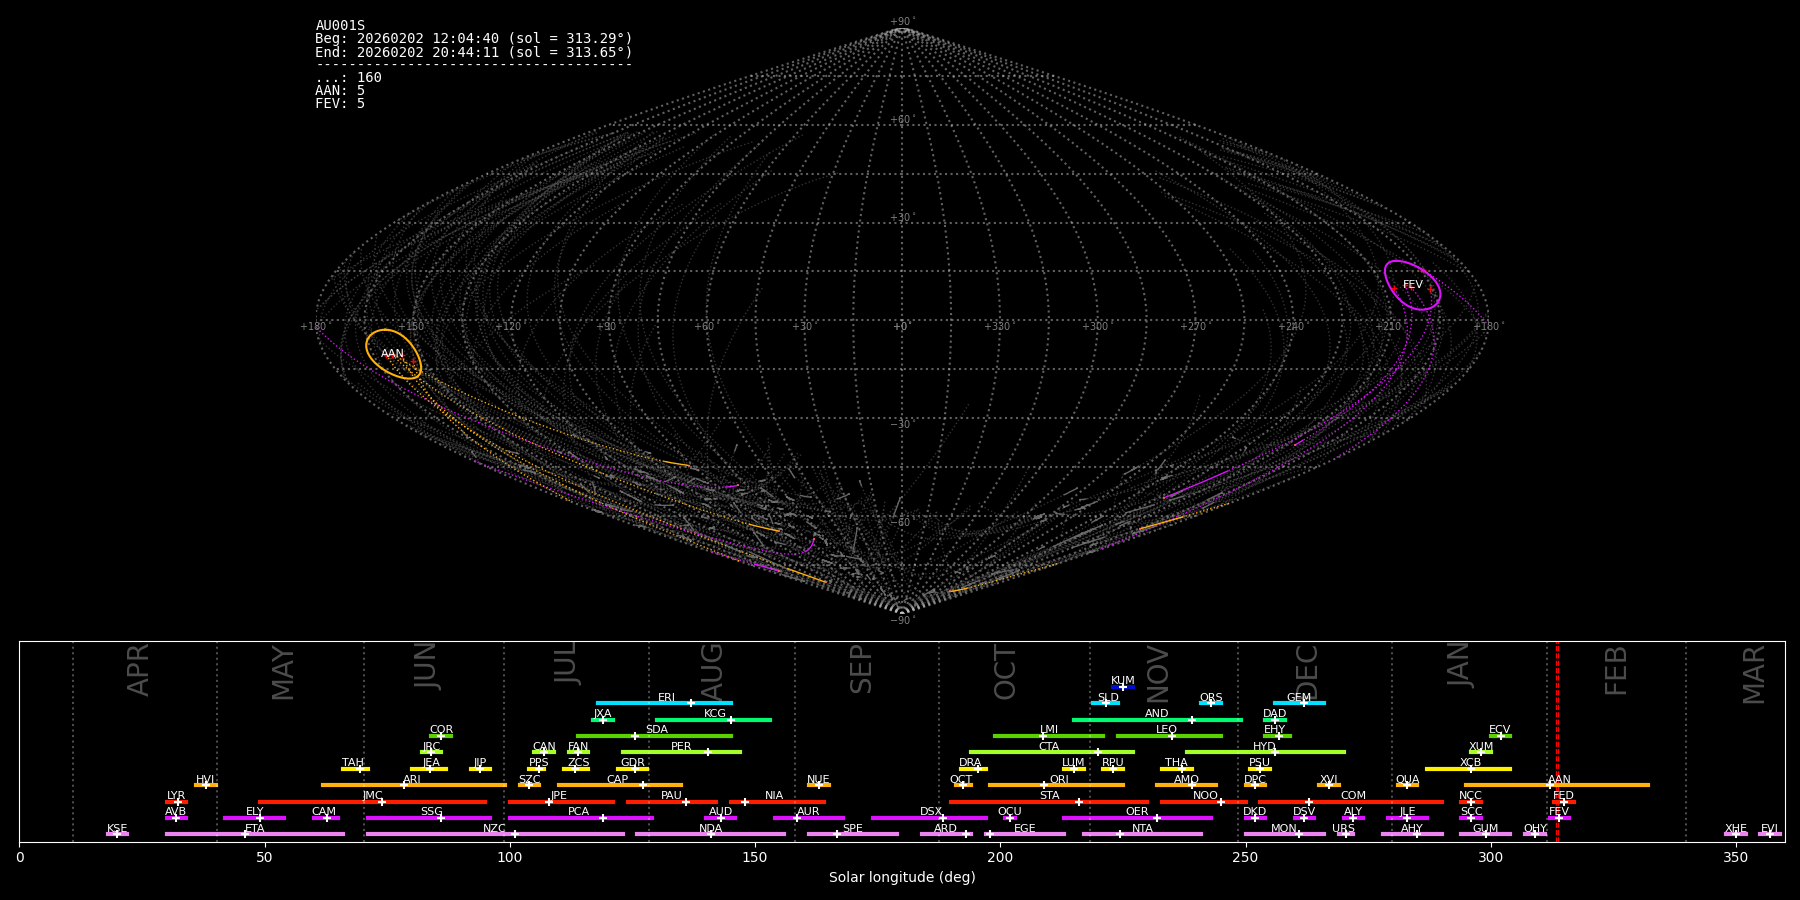
Task: Click the AND shower label
Action: tap(1157, 714)
